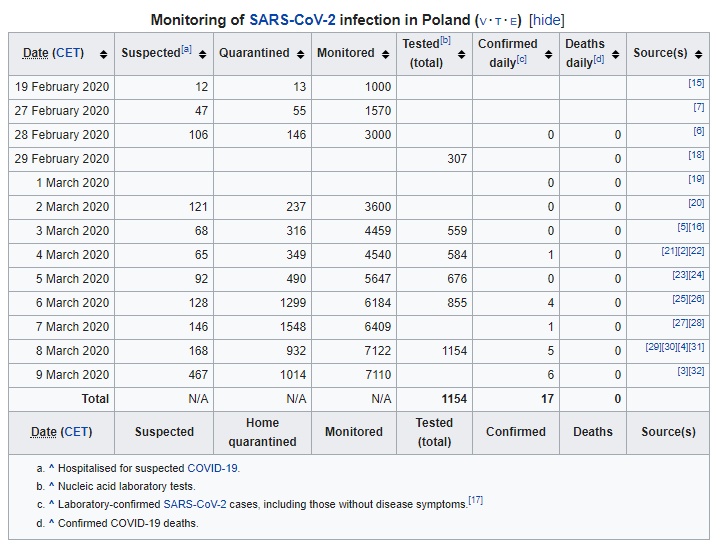The image size is (717, 545).
Task: Open reference [5] in 3 March row
Action: [x=683, y=227]
